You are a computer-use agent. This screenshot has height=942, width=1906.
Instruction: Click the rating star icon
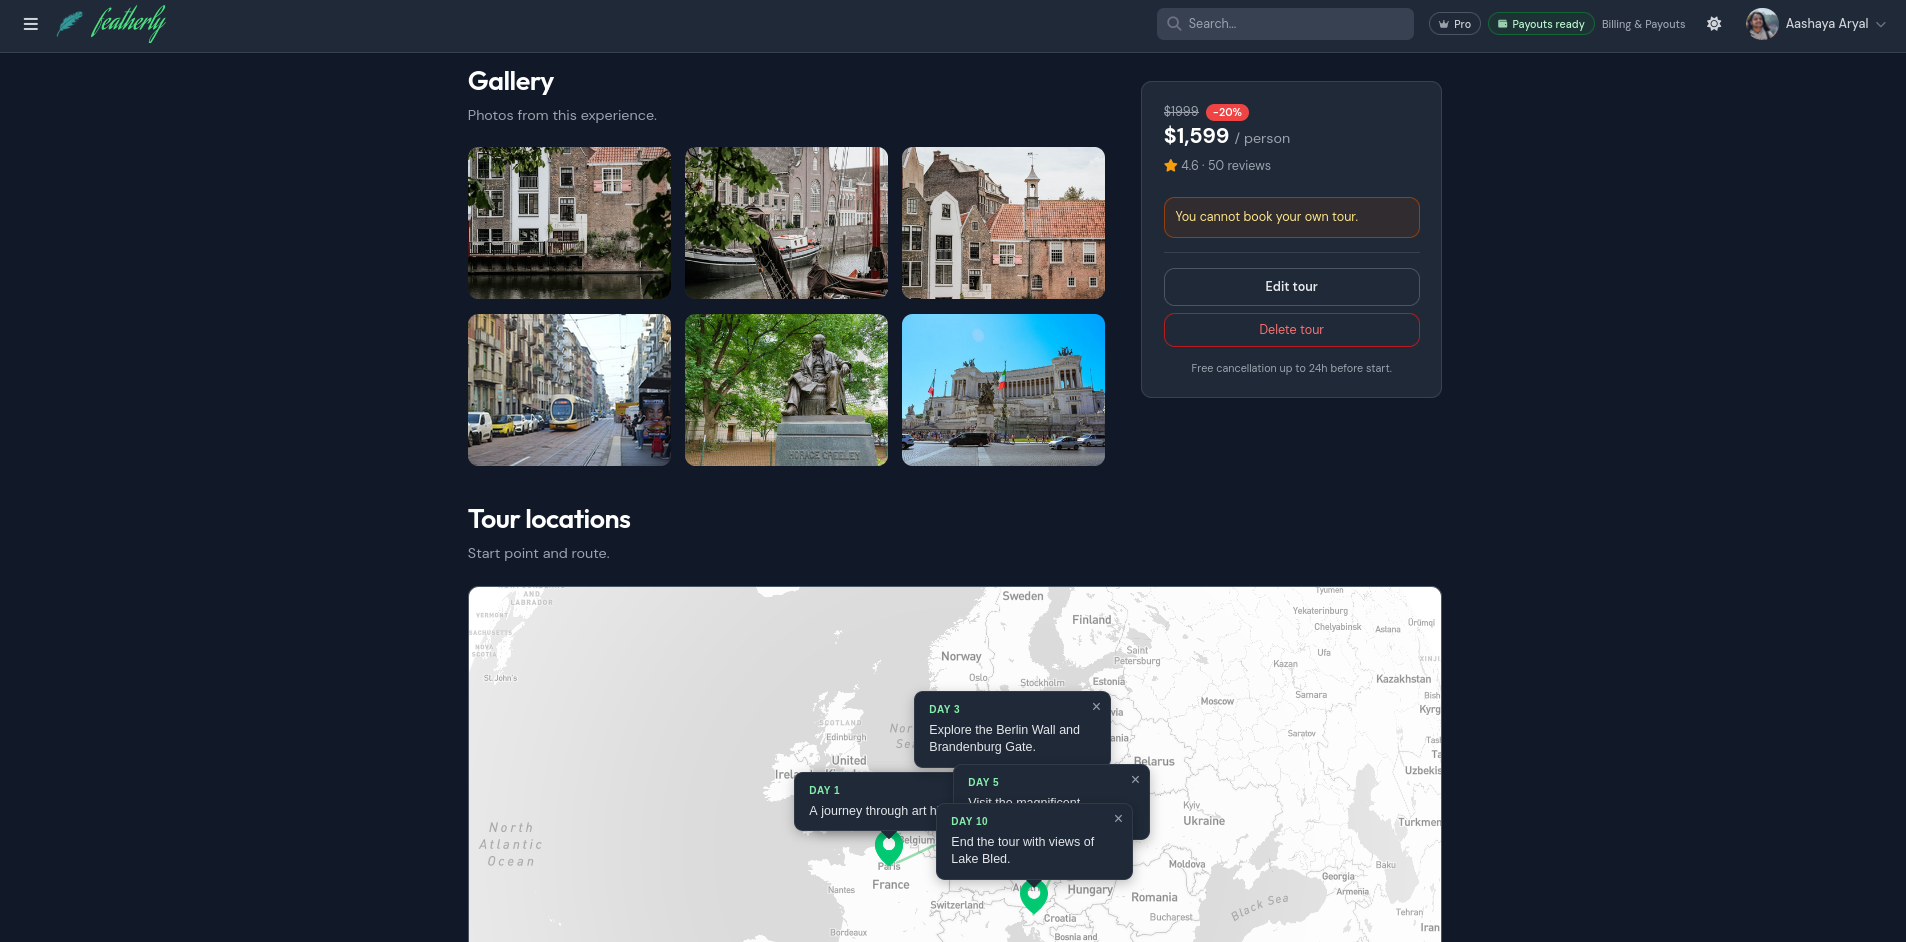coord(1170,166)
